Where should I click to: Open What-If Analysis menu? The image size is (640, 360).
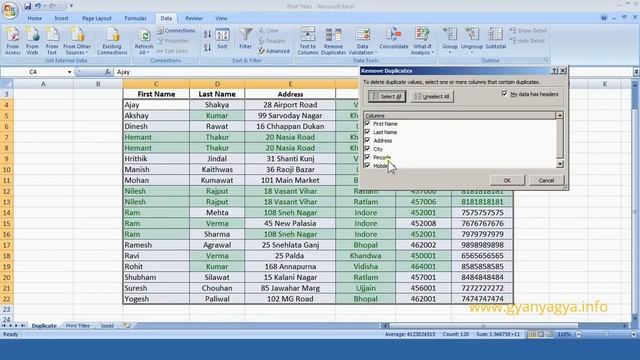coord(422,41)
